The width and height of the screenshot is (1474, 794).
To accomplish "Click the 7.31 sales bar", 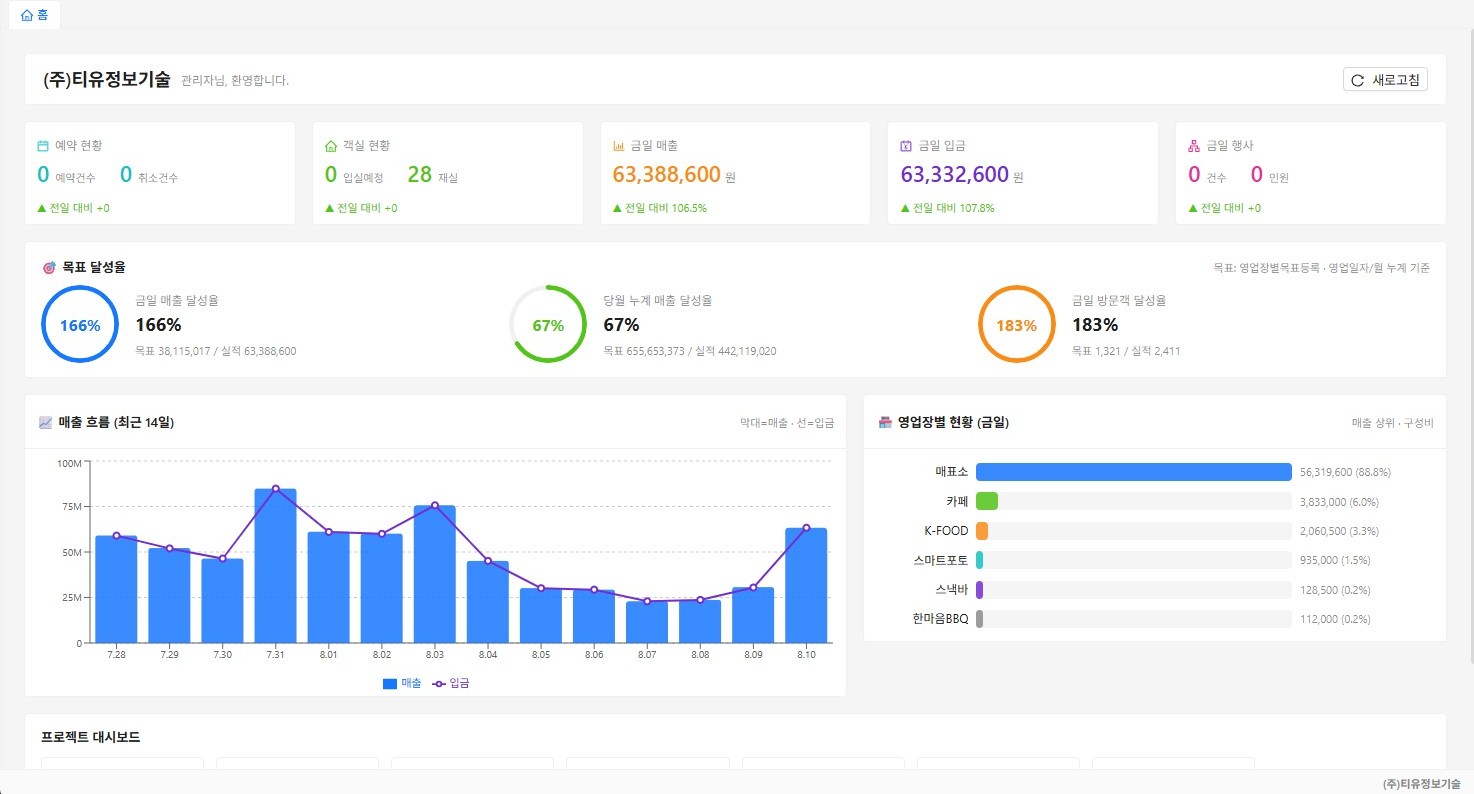I will (275, 566).
